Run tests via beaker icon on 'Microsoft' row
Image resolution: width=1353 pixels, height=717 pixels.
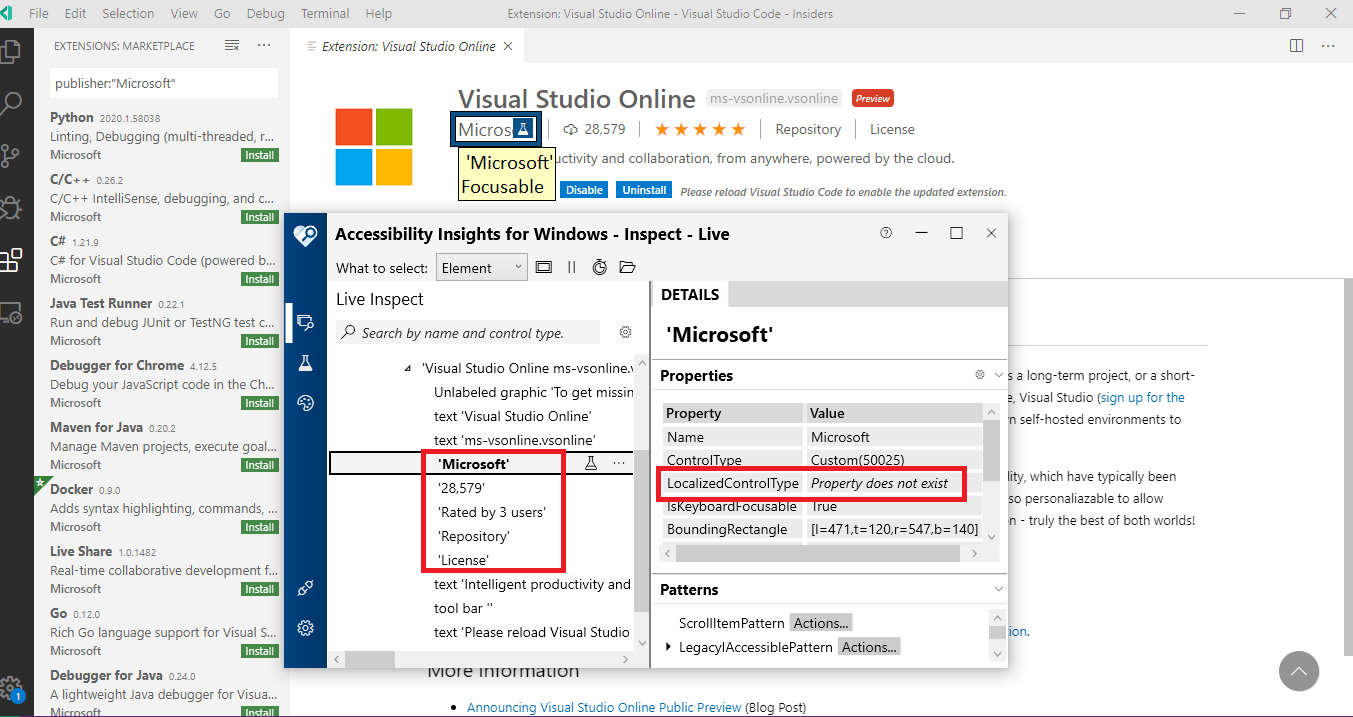click(x=591, y=463)
